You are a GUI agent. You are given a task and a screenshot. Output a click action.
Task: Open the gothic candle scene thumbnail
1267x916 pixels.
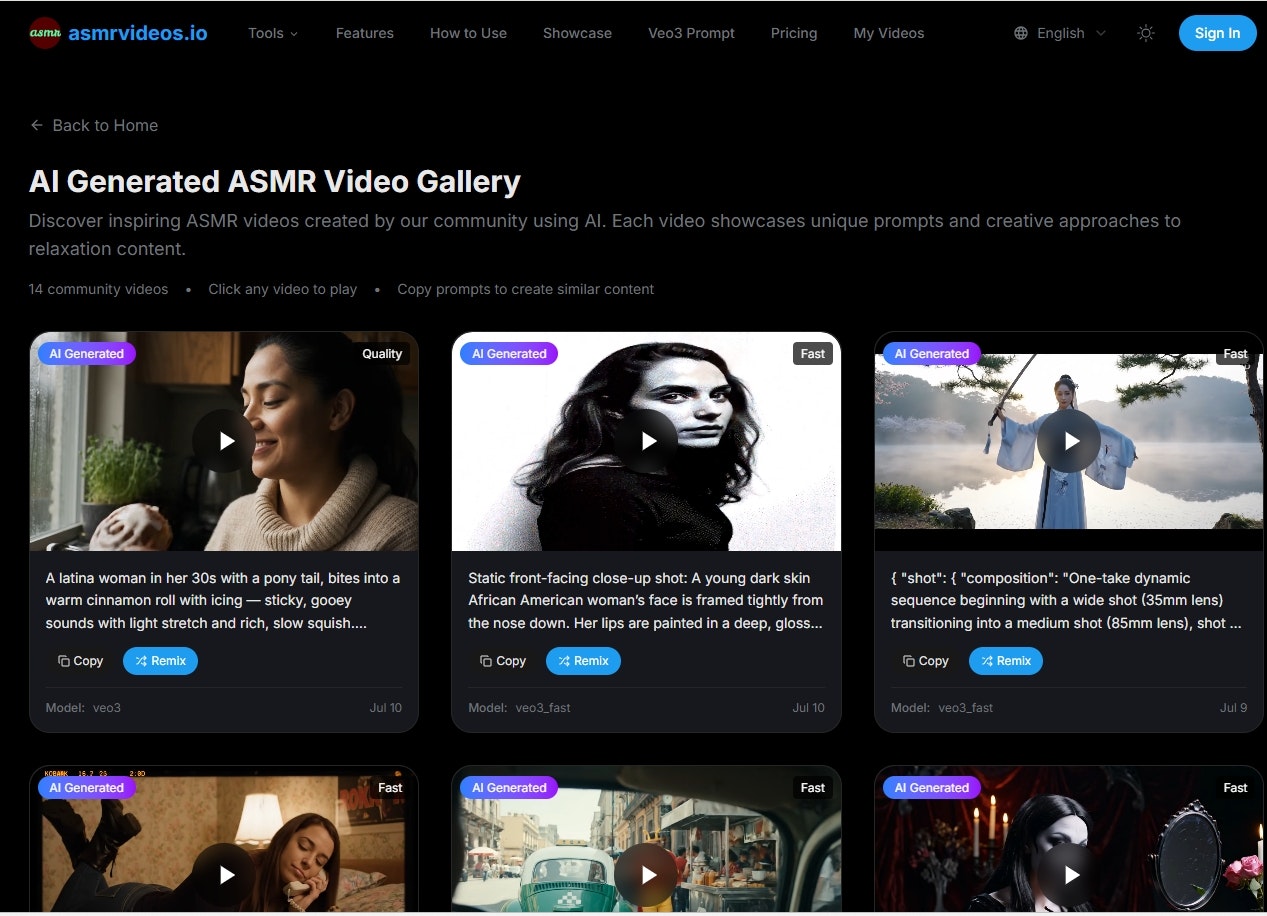point(1069,840)
